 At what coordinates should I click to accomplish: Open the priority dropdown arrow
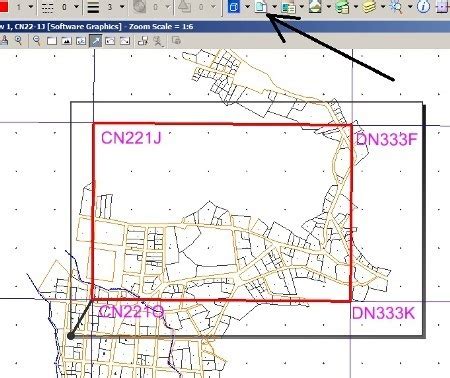(x=213, y=6)
